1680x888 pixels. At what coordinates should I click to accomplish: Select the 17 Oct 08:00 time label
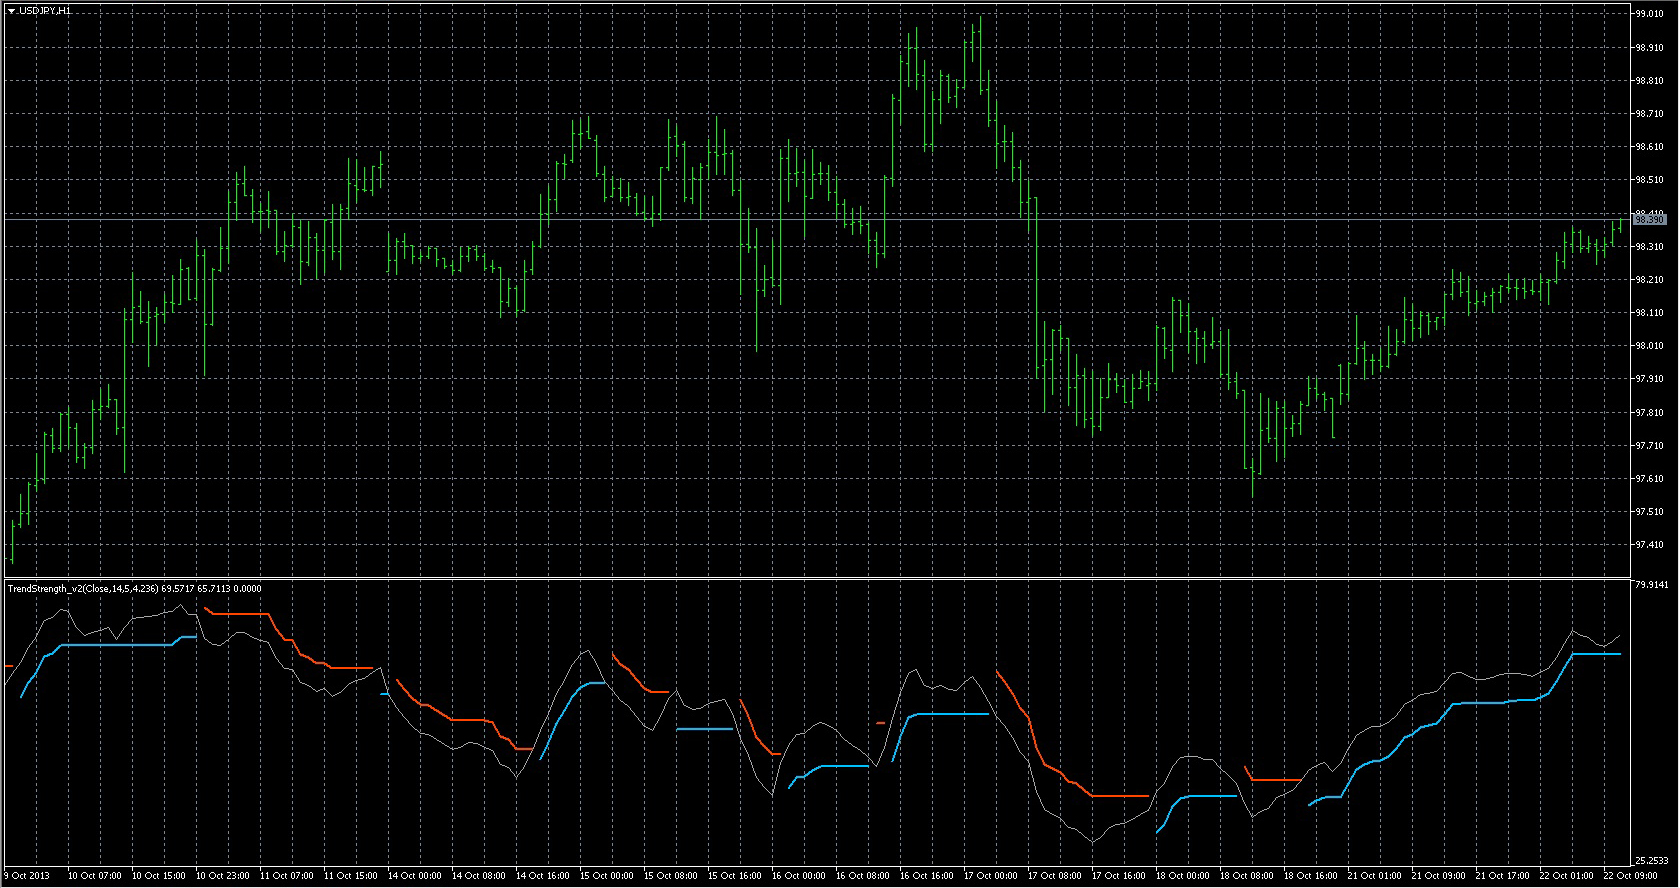(x=1055, y=876)
